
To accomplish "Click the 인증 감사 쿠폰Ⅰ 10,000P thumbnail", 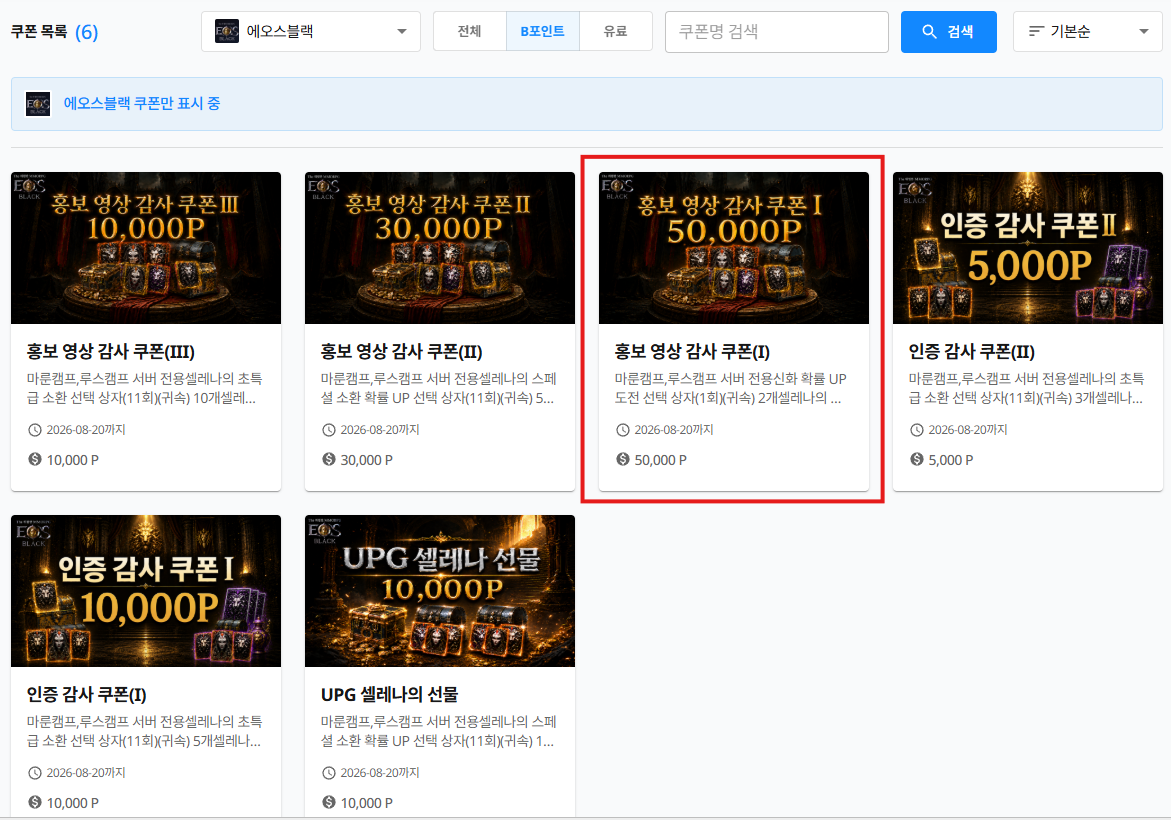I will click(x=146, y=591).
